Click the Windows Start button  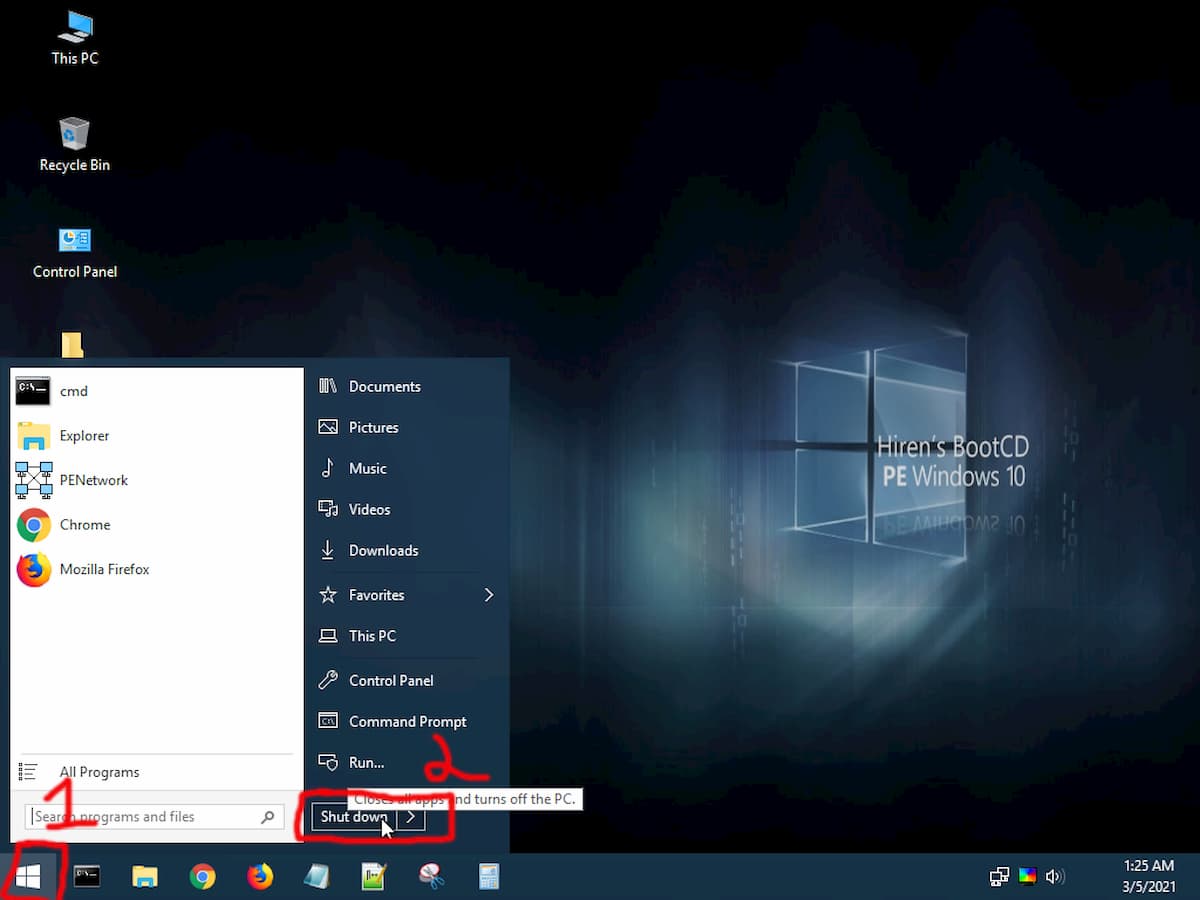28,877
